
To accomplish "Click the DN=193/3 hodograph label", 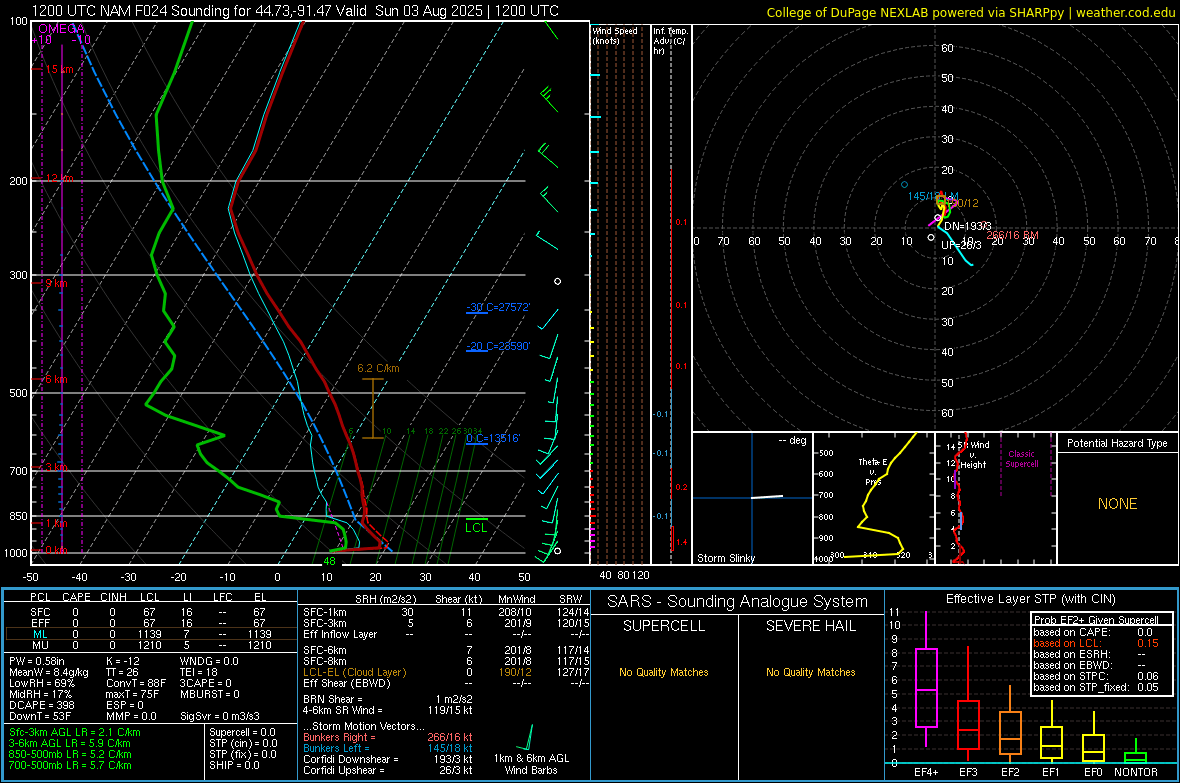I will point(968,226).
